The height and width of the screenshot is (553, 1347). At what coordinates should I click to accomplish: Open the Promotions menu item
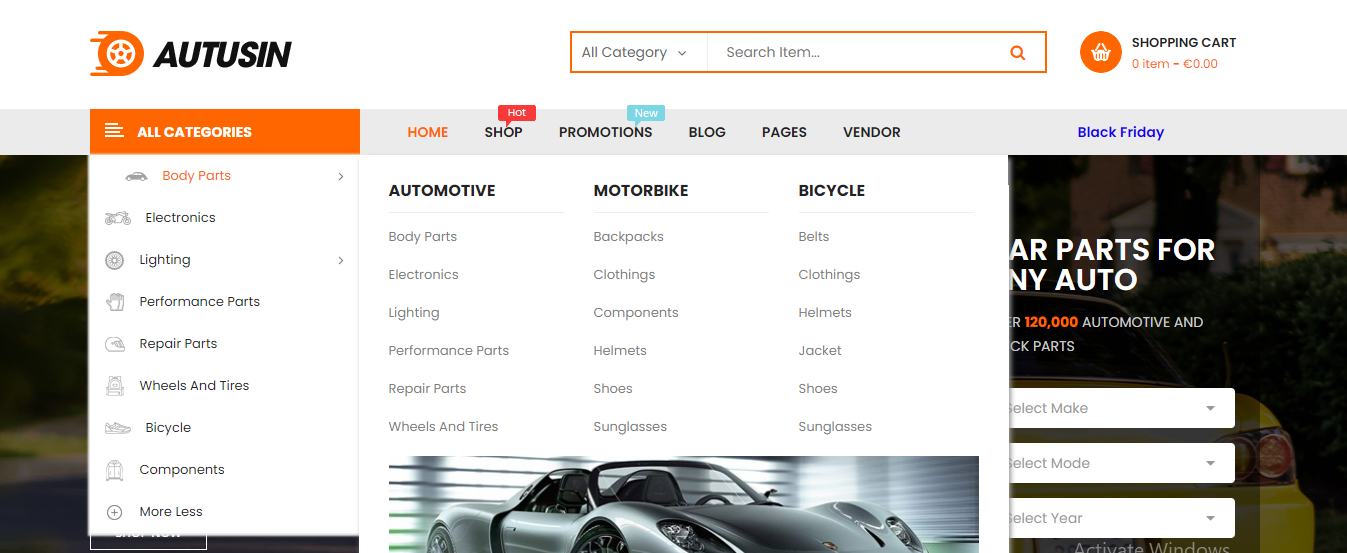(x=606, y=132)
